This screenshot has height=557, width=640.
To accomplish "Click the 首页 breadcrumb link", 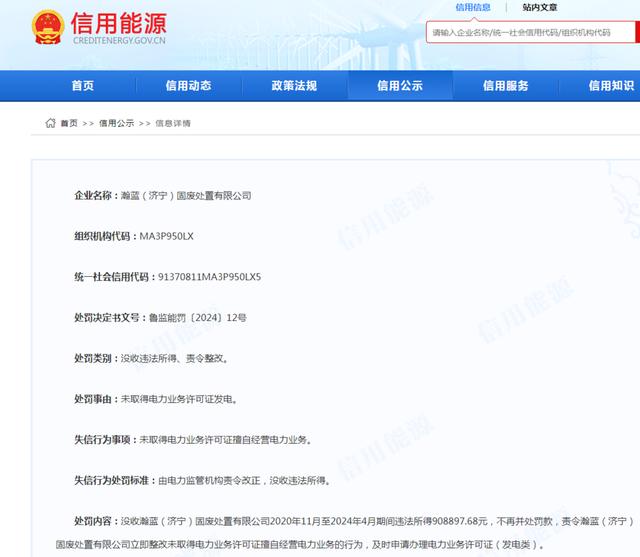I will (x=68, y=123).
